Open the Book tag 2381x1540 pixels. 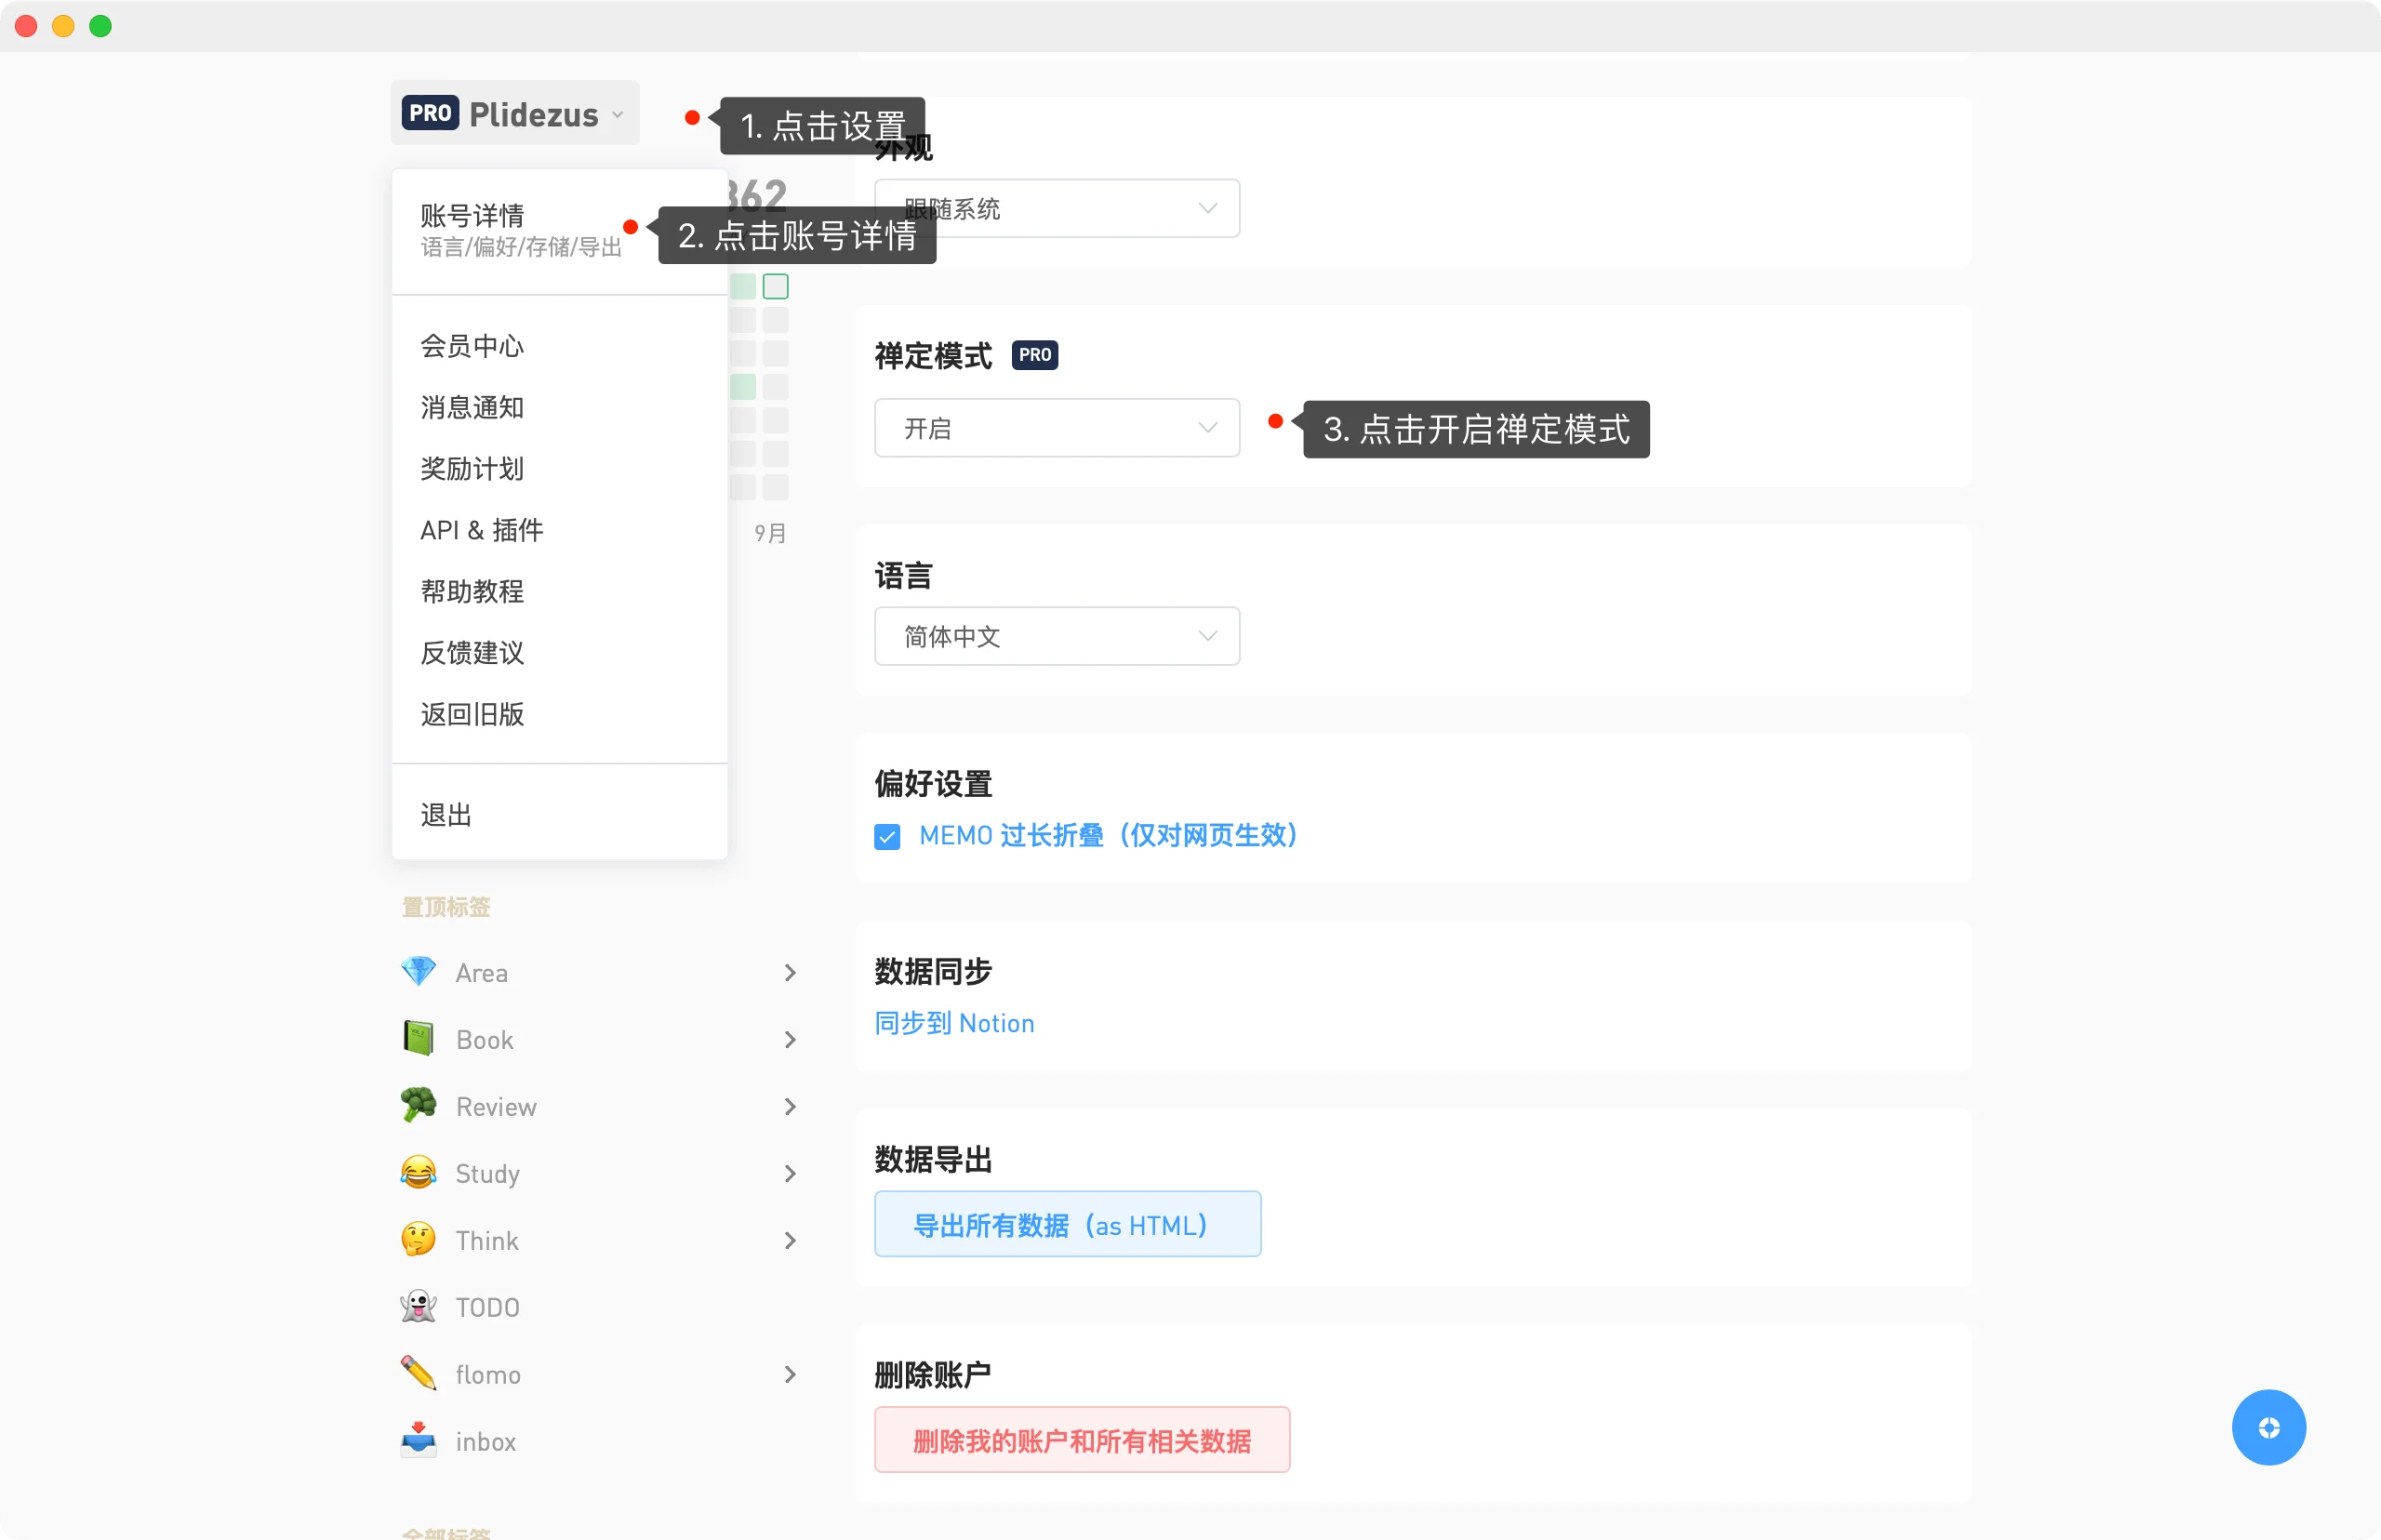[x=485, y=1040]
